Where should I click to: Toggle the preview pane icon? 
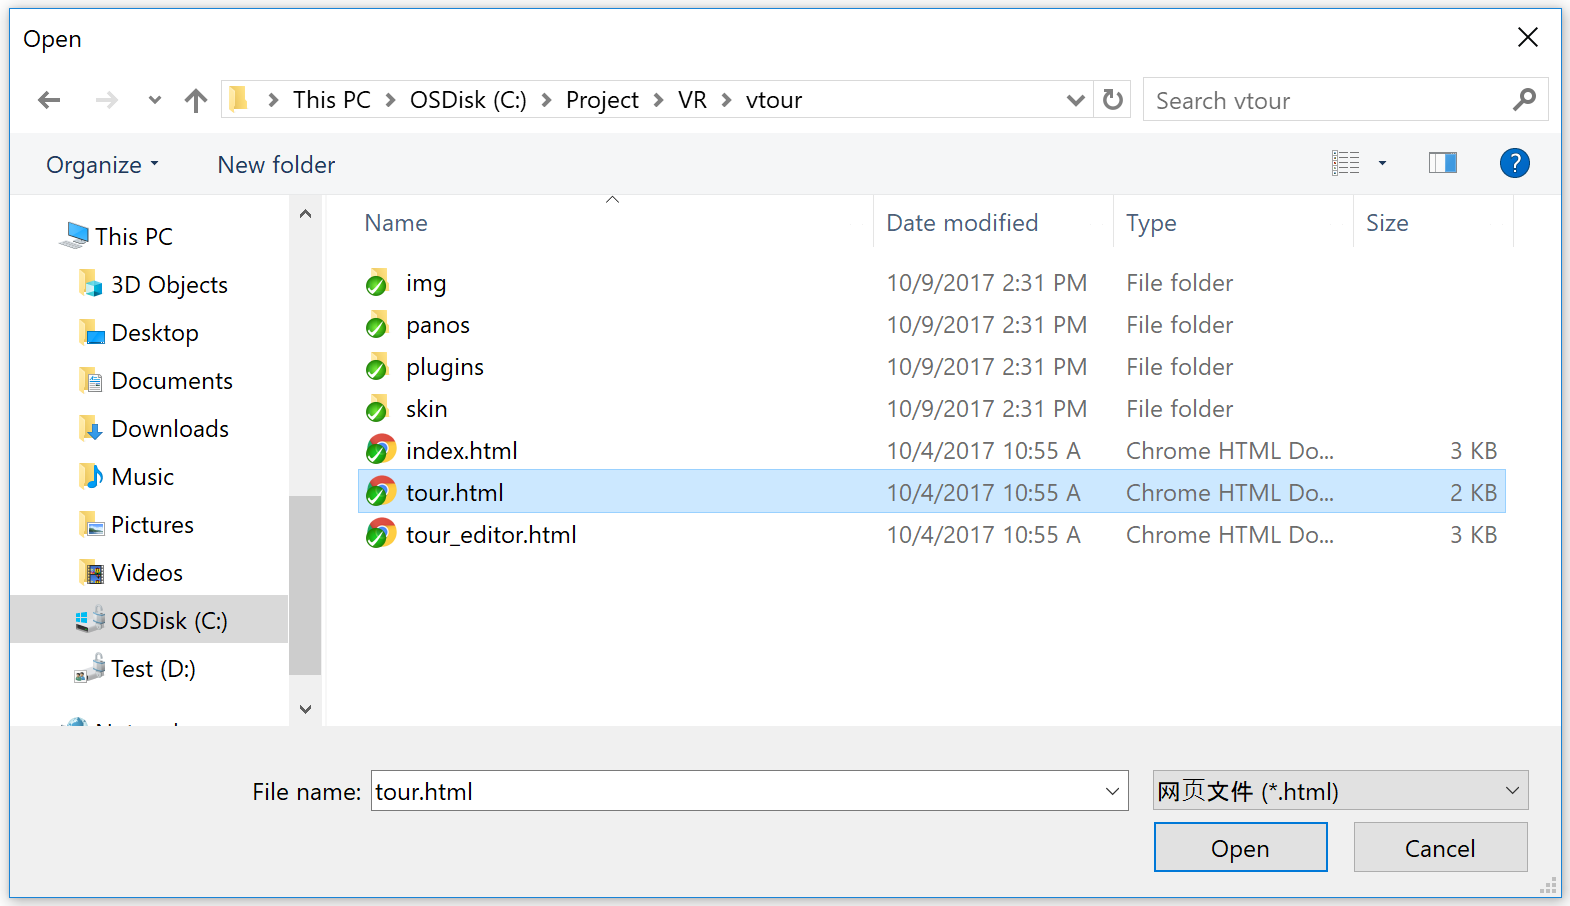point(1442,163)
